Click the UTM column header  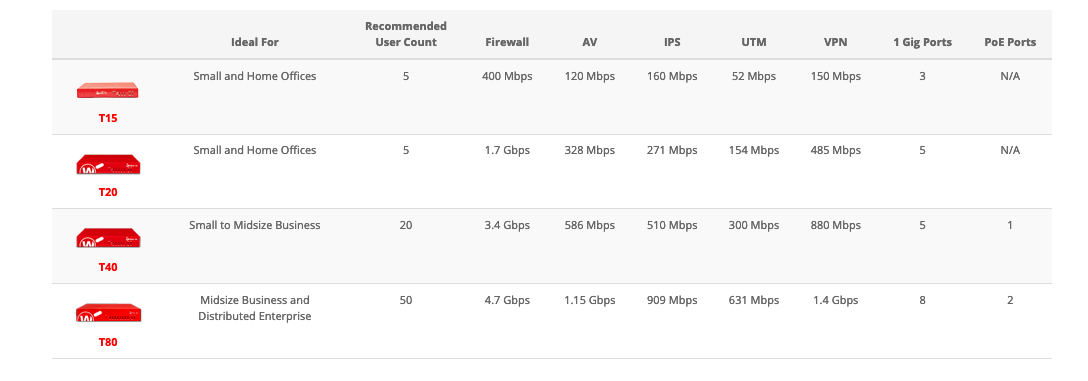[754, 42]
